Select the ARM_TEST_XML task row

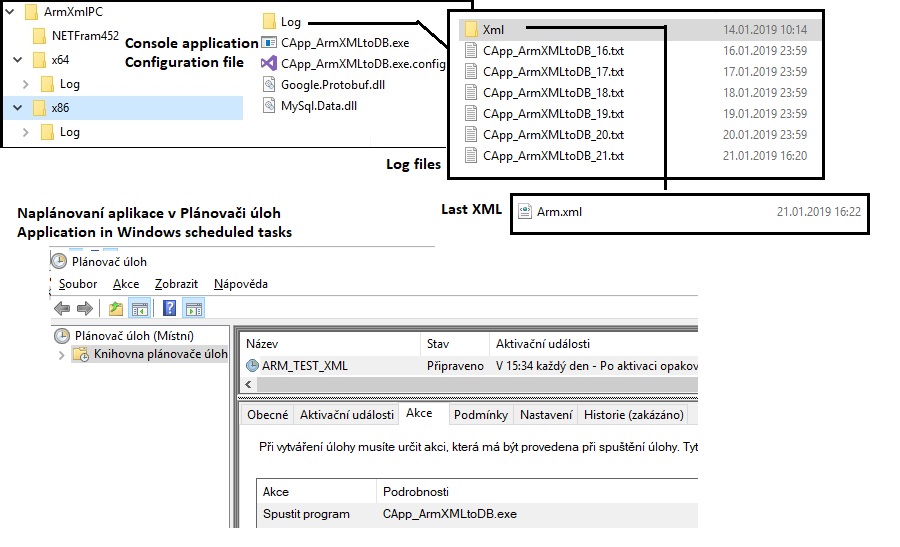tap(304, 366)
